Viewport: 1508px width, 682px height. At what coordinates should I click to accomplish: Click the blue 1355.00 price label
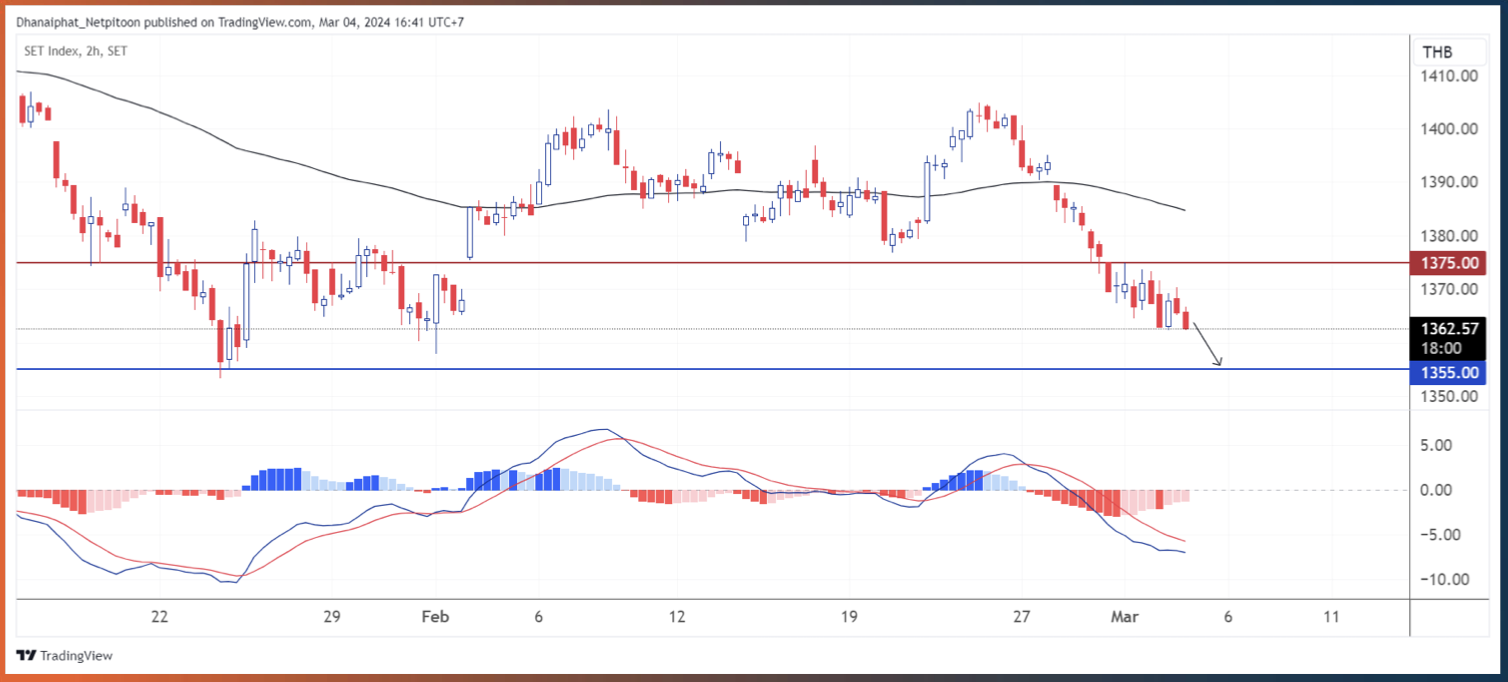coord(1447,372)
